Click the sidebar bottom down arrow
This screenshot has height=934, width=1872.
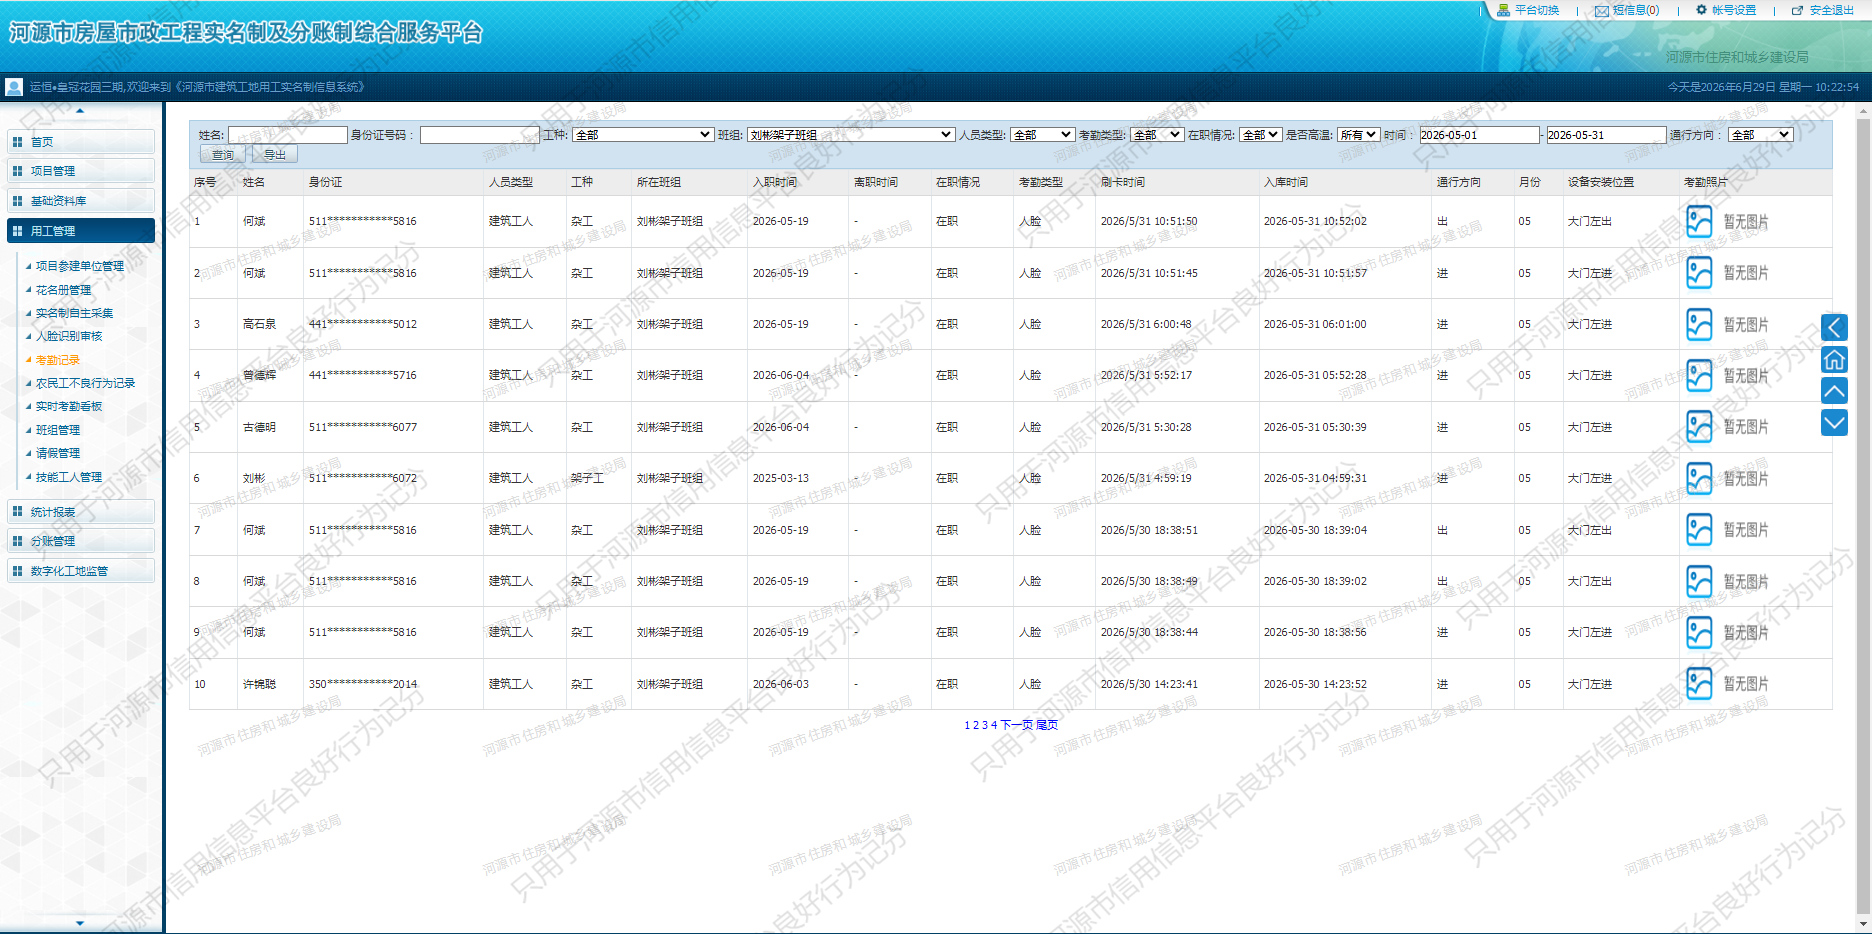pyautogui.click(x=80, y=923)
